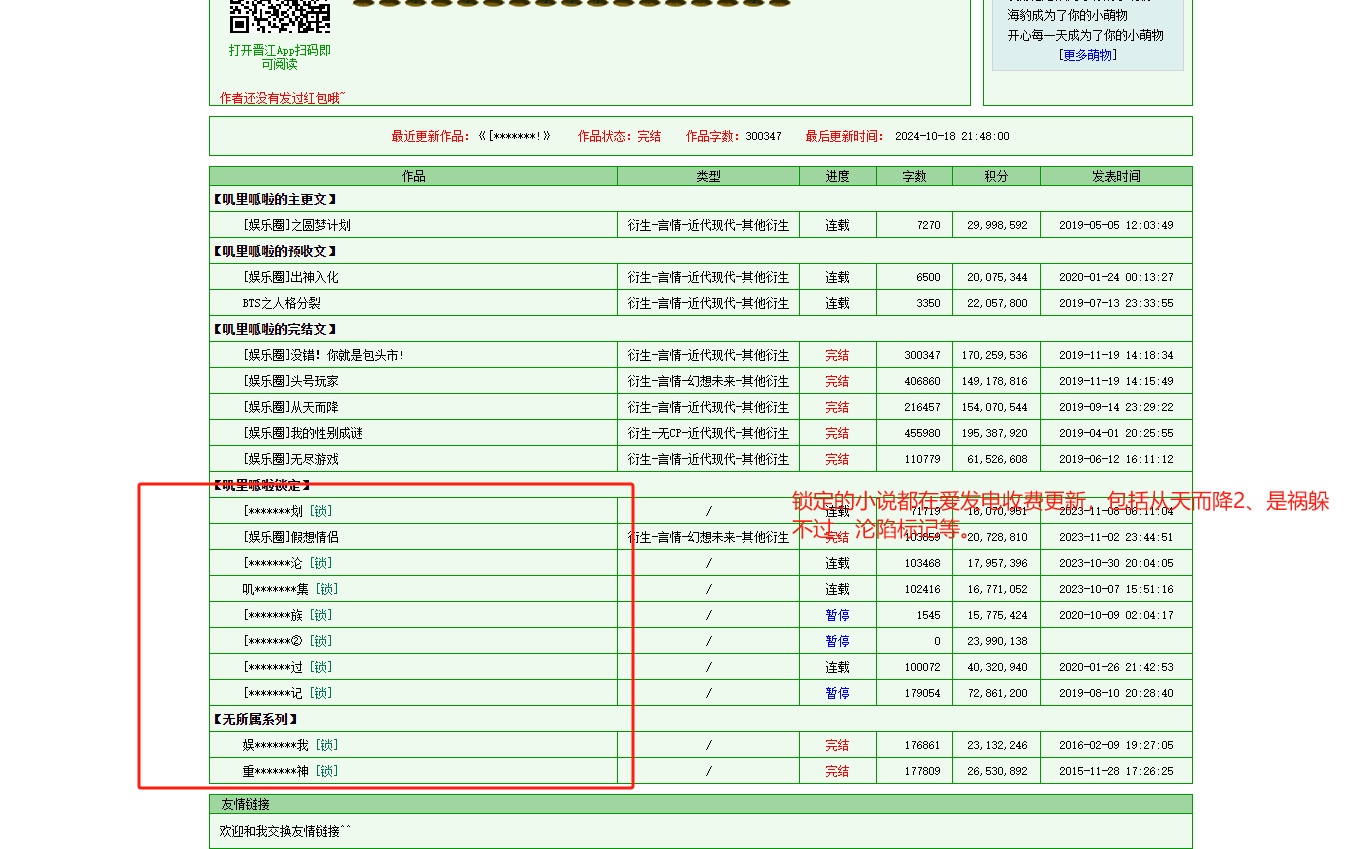
Task: Click 连载 status in 之圆梦计划 row
Action: 837,225
